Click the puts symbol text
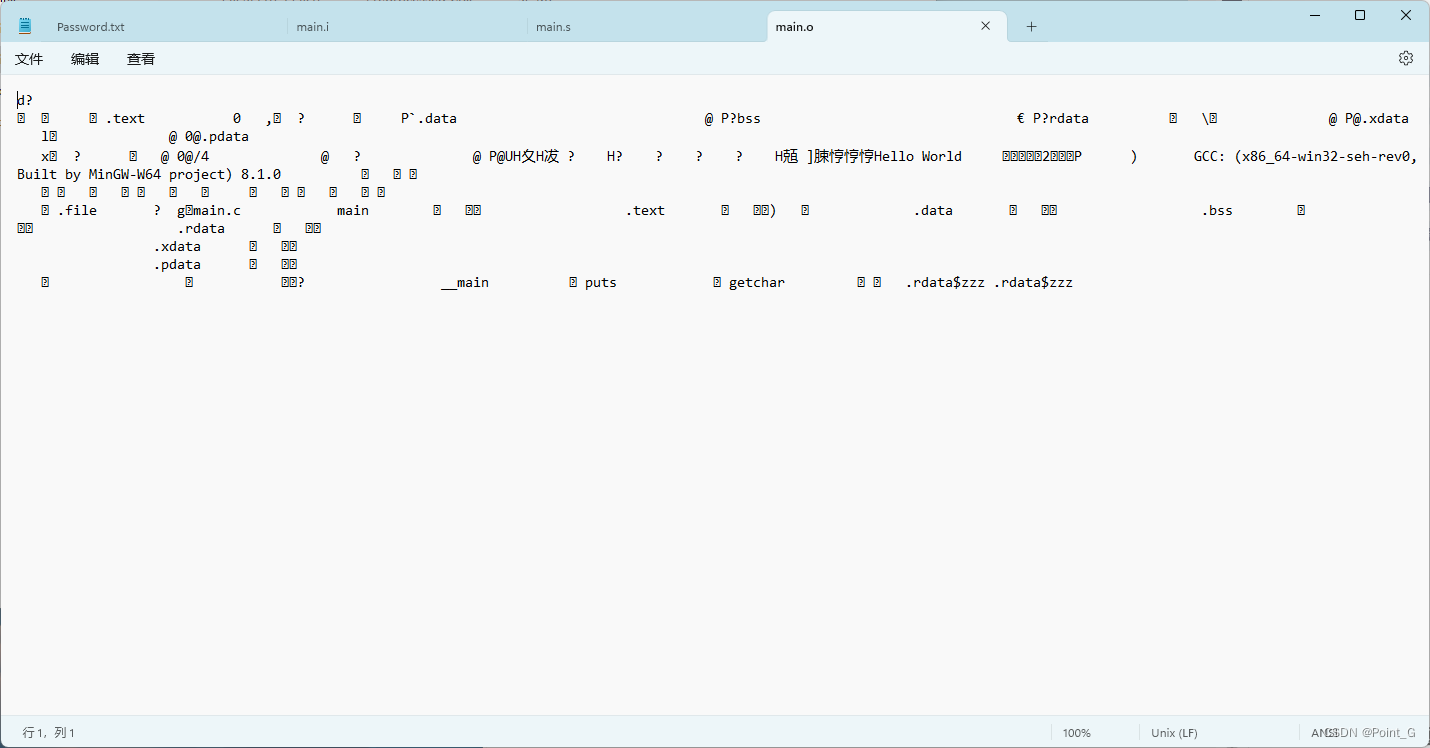The image size is (1430, 748). 601,283
